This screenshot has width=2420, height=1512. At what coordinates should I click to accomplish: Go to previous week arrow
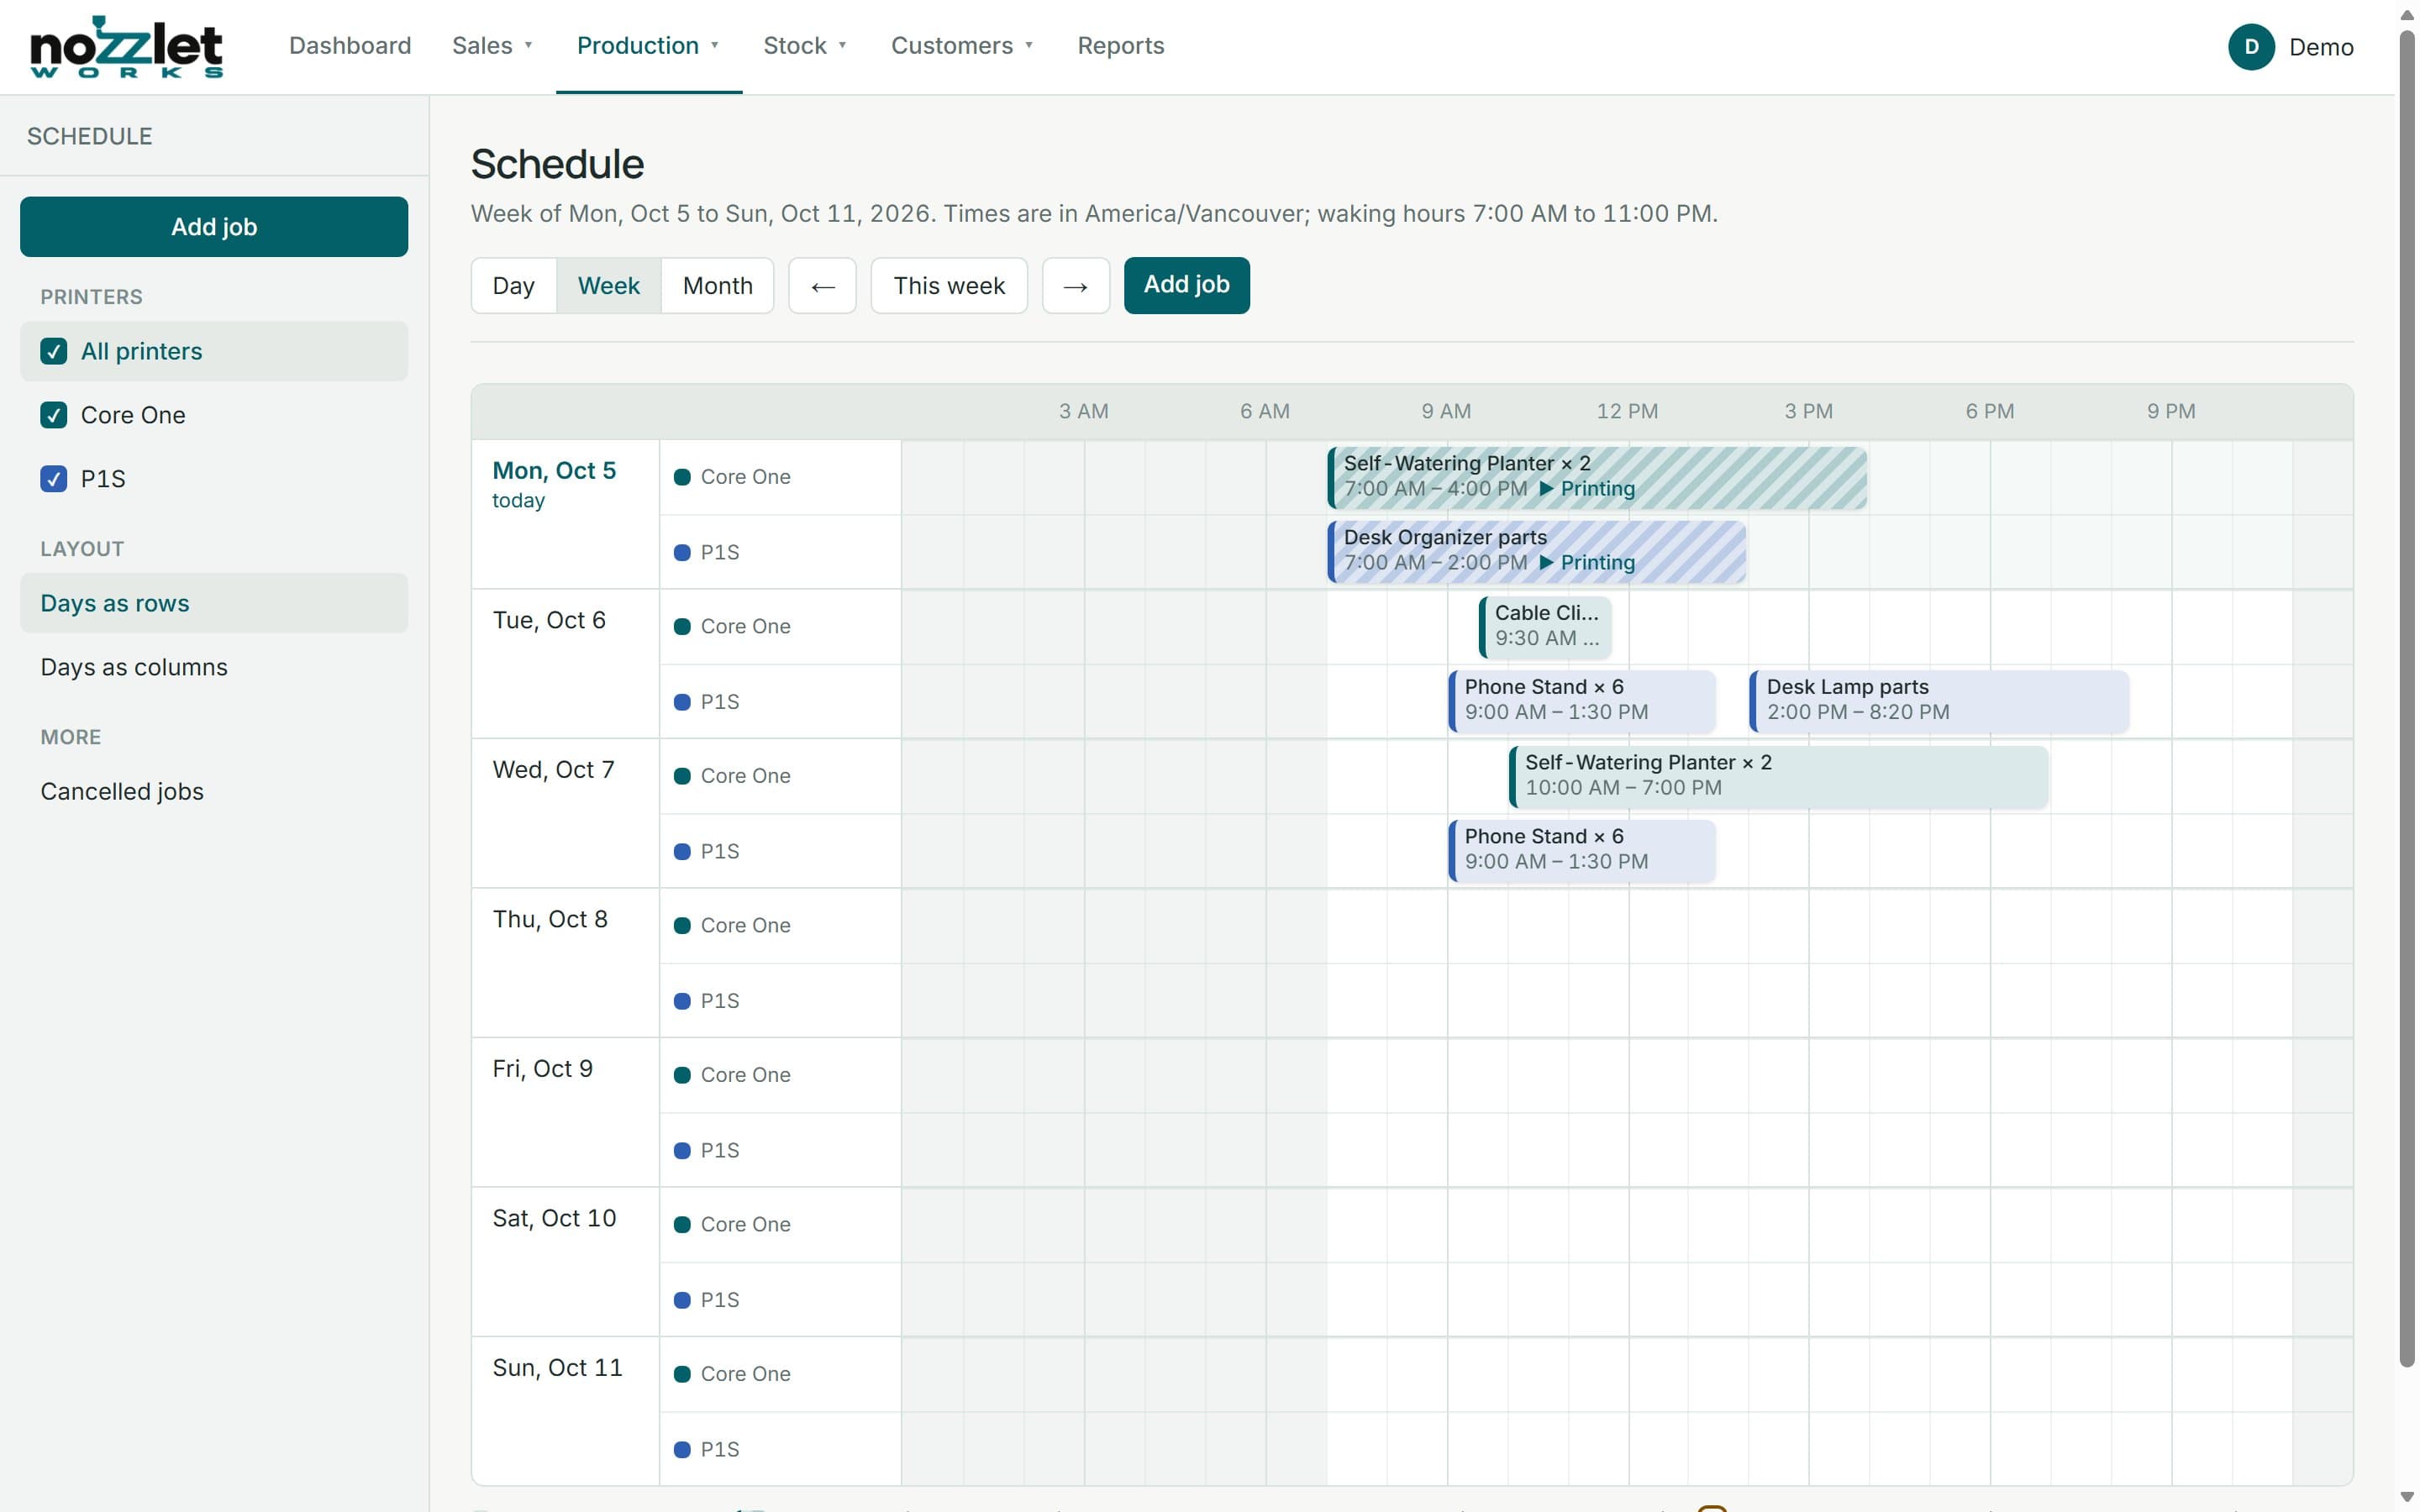822,286
